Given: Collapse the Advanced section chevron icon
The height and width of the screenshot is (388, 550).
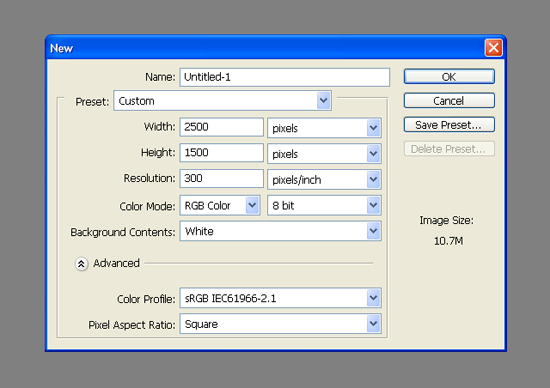Looking at the screenshot, I should (x=81, y=264).
